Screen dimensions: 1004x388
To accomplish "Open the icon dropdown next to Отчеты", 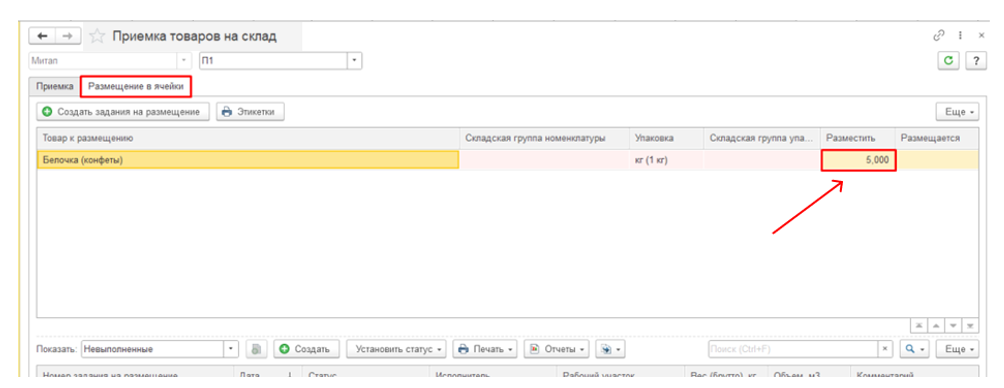I will pos(610,350).
